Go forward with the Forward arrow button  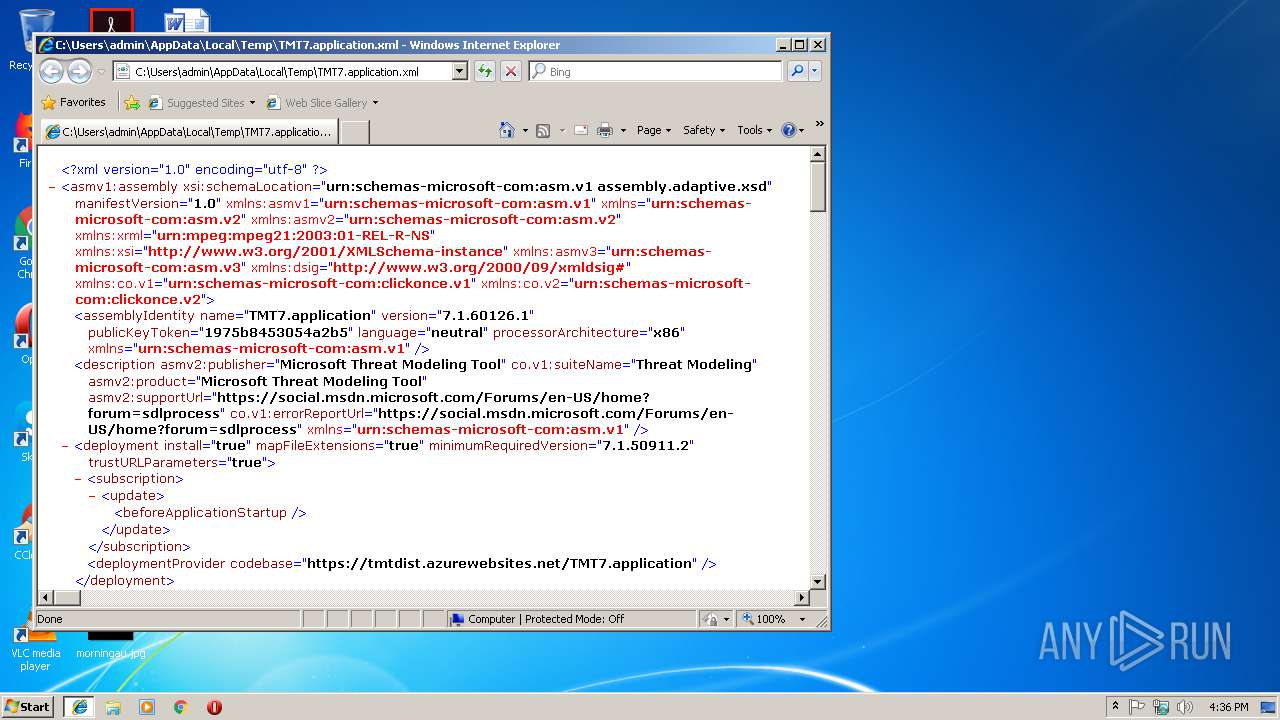[x=80, y=71]
